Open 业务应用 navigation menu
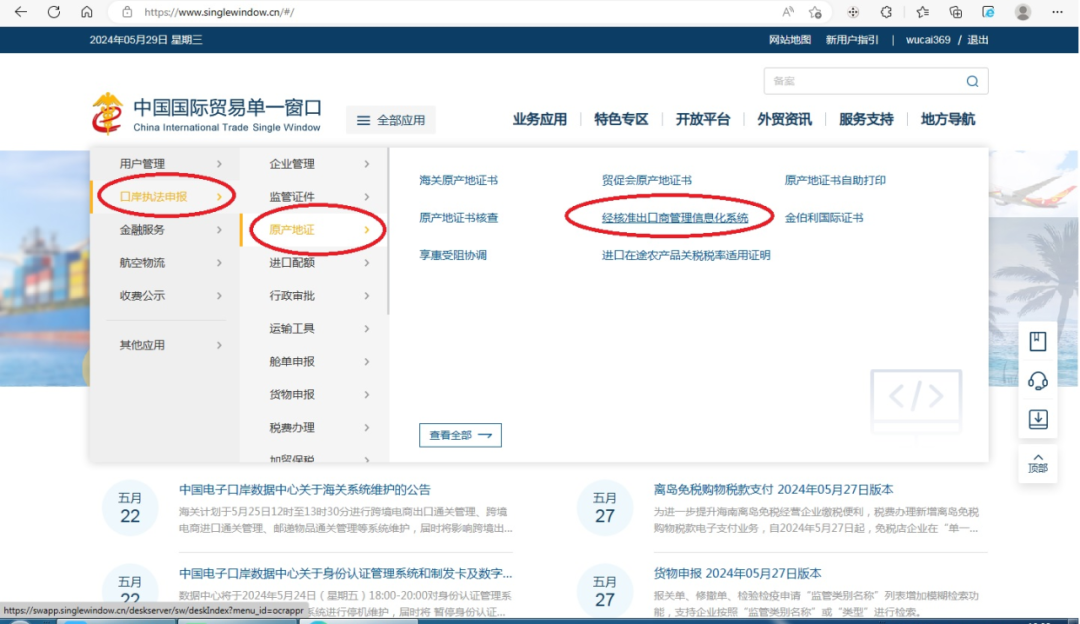This screenshot has height=624, width=1080. (x=539, y=119)
